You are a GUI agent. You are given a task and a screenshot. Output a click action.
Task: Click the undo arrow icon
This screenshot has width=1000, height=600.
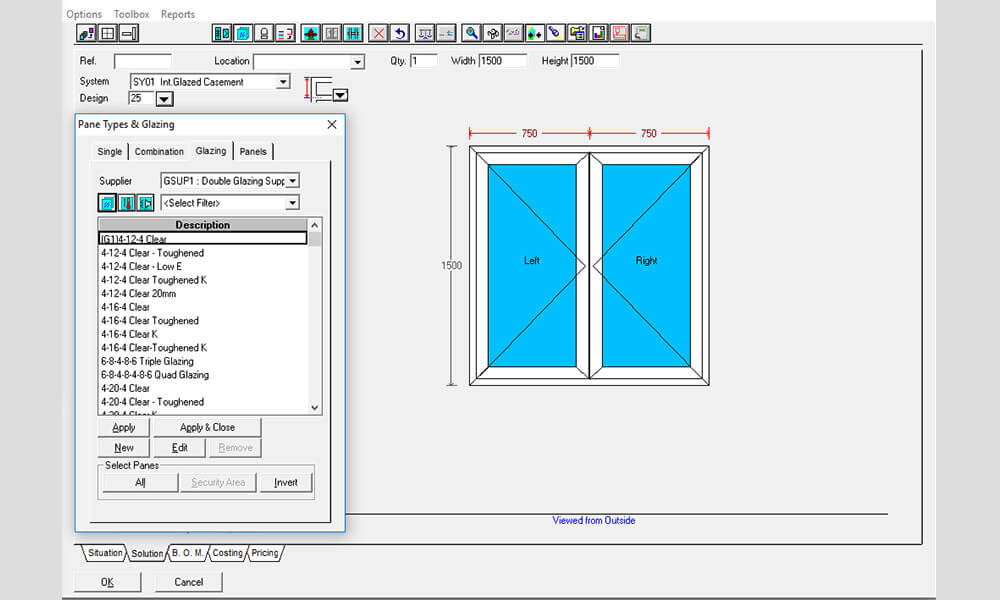pyautogui.click(x=399, y=32)
